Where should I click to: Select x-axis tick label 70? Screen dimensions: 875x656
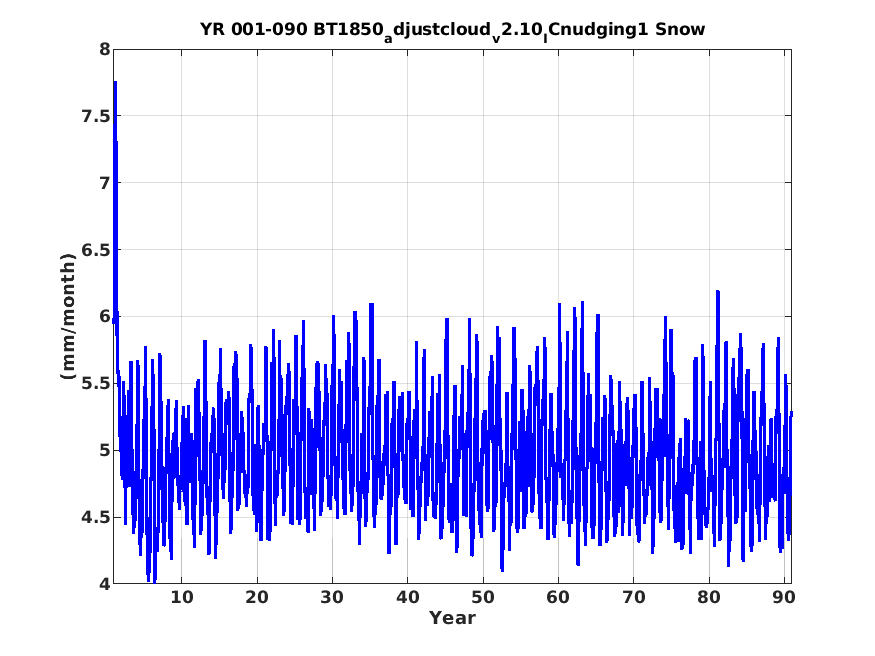[x=633, y=597]
